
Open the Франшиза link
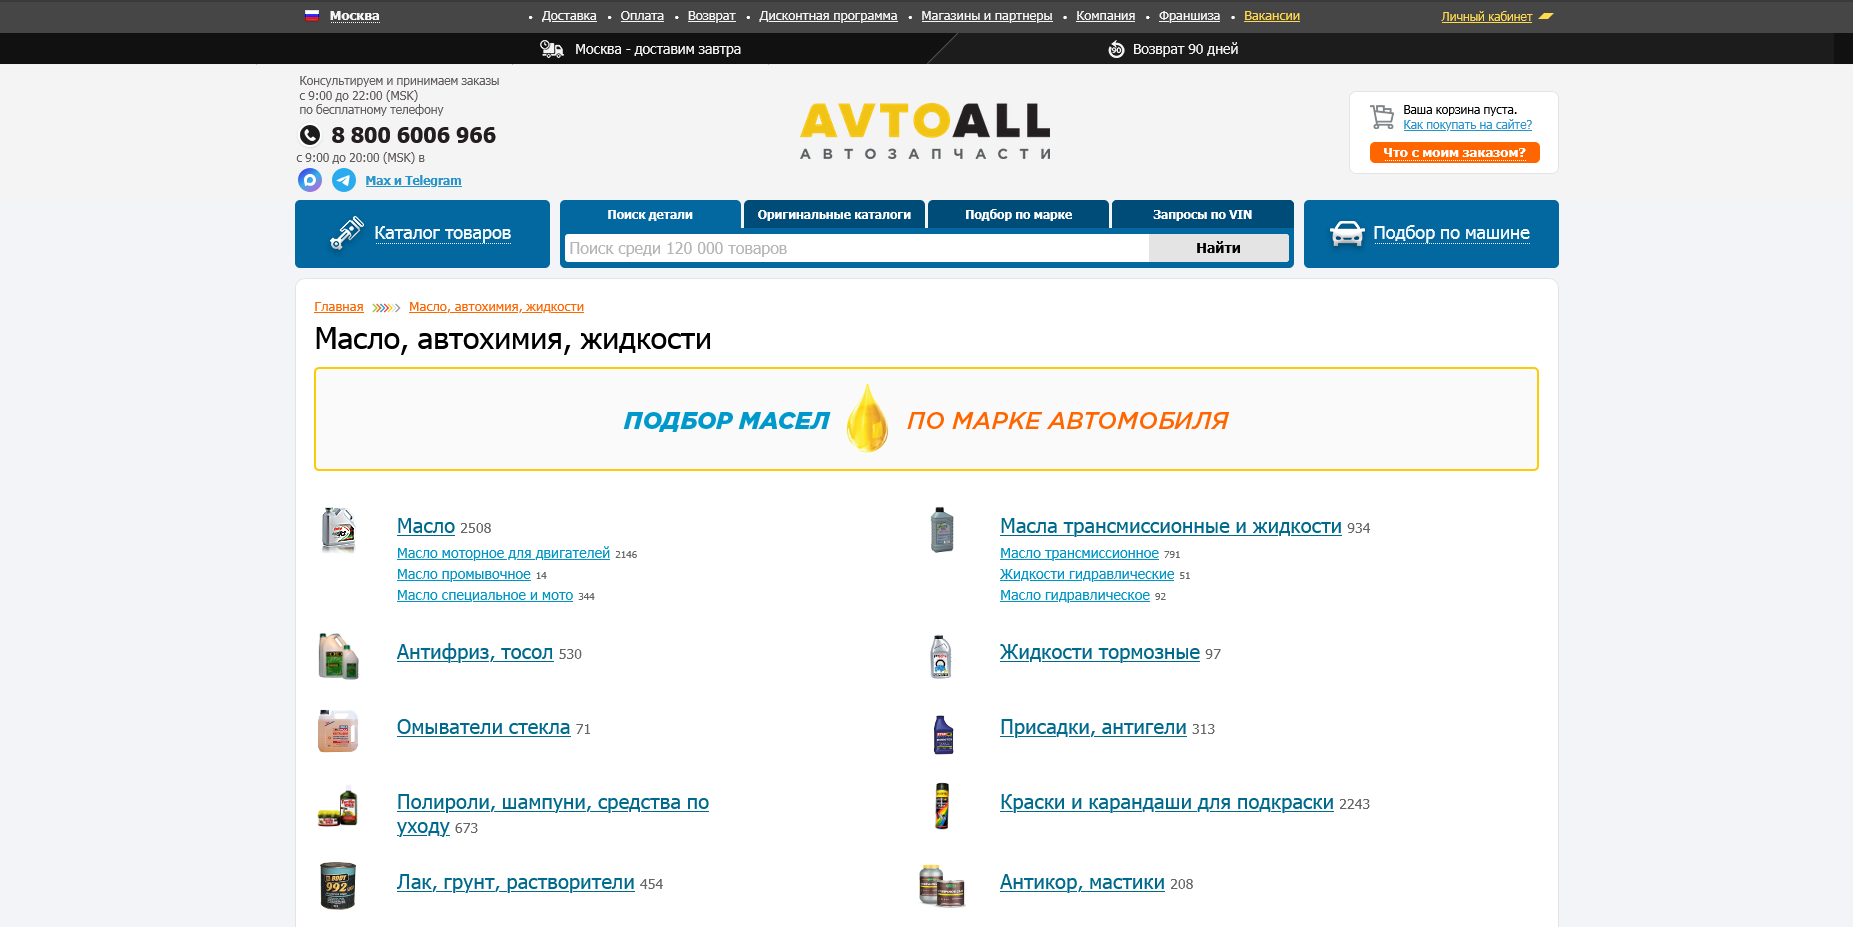click(1189, 16)
